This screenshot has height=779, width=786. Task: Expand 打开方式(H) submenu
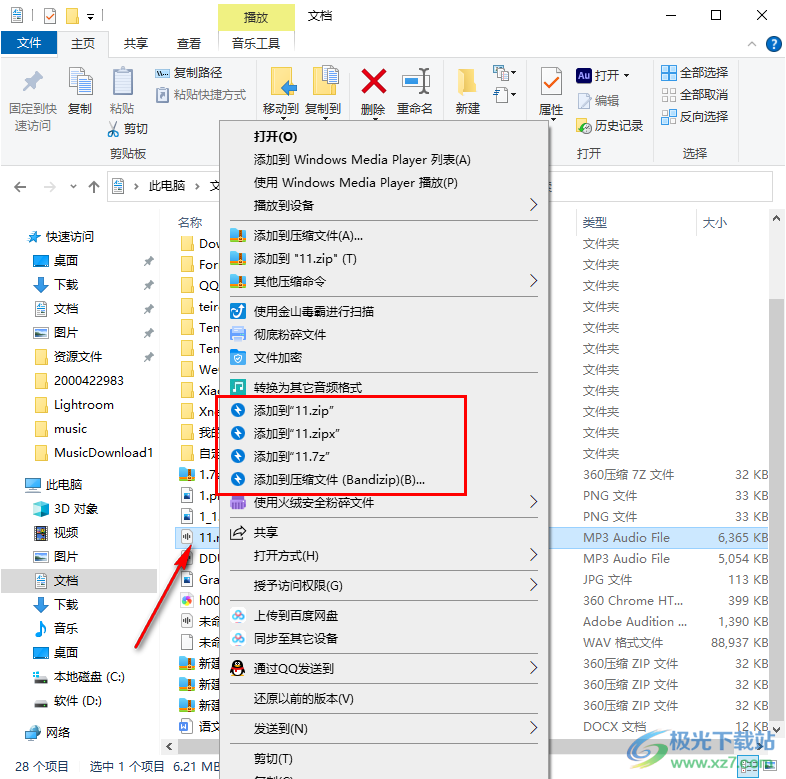click(x=383, y=555)
